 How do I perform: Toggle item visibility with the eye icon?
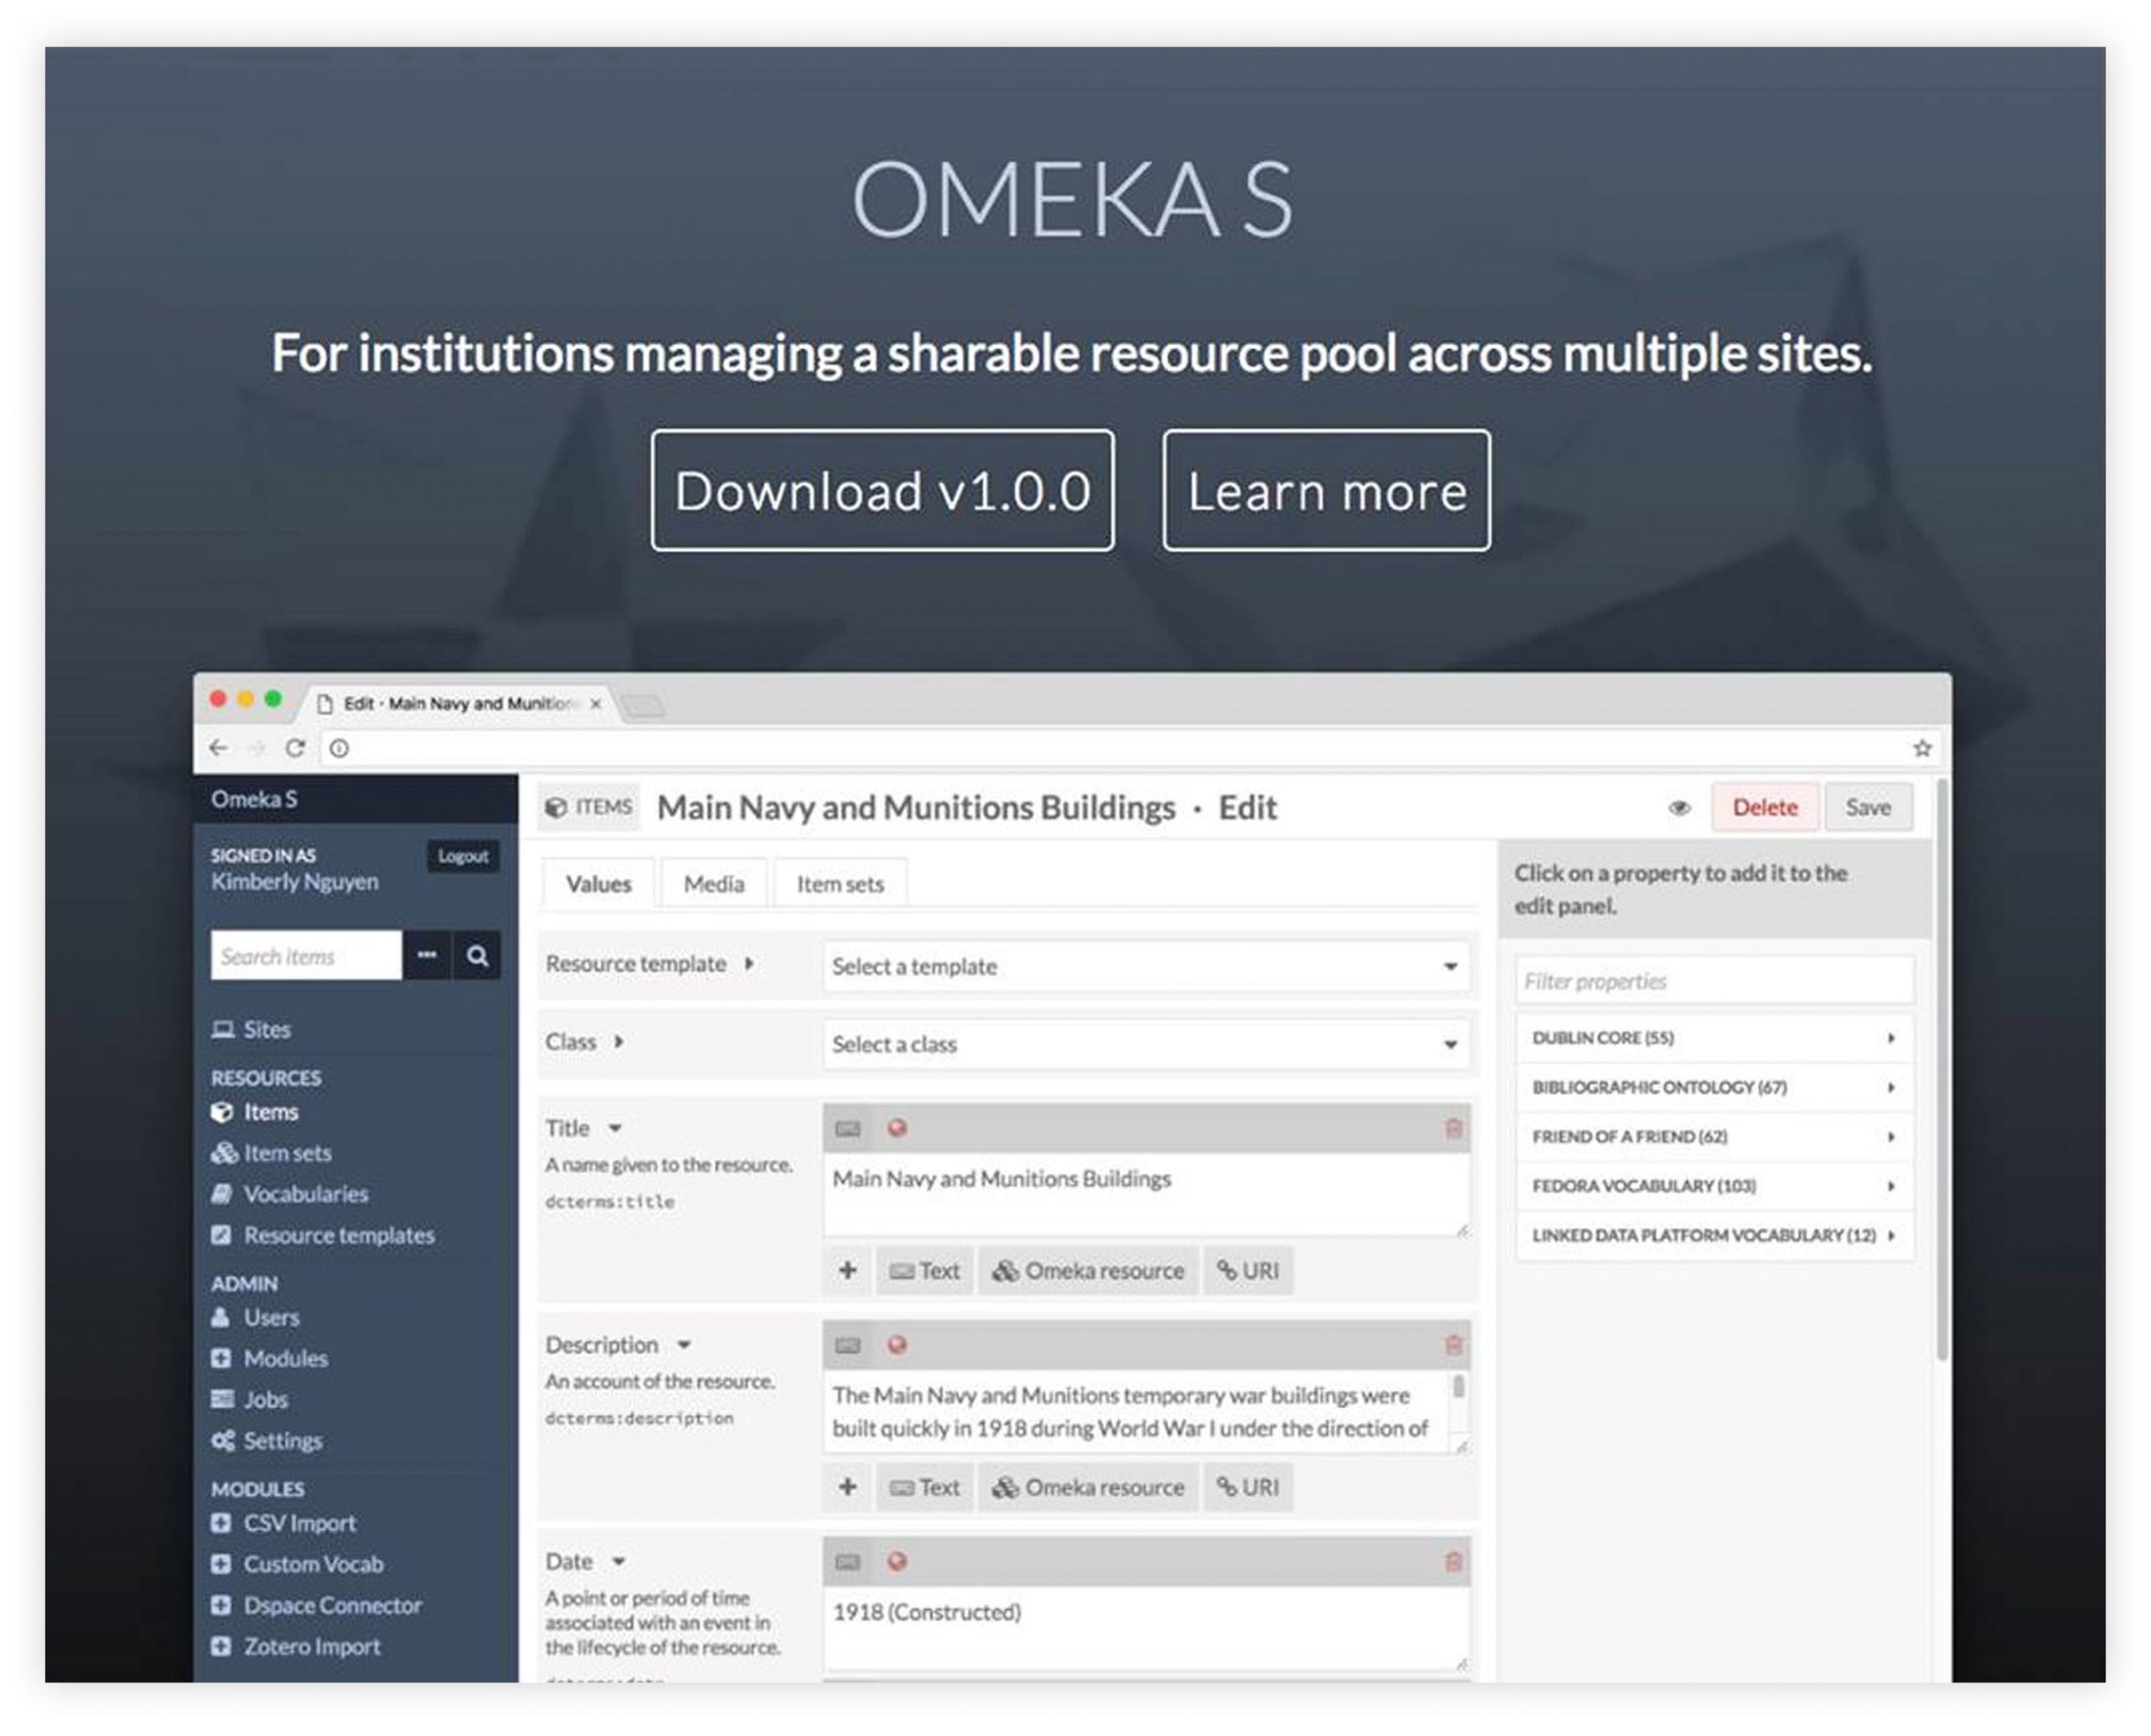coord(1679,807)
